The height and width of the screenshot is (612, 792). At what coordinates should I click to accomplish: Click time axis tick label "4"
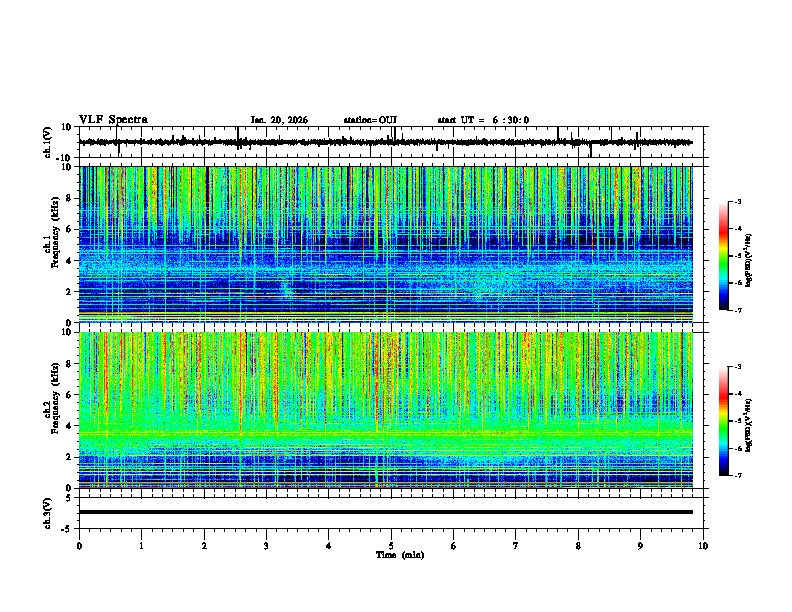click(x=329, y=546)
